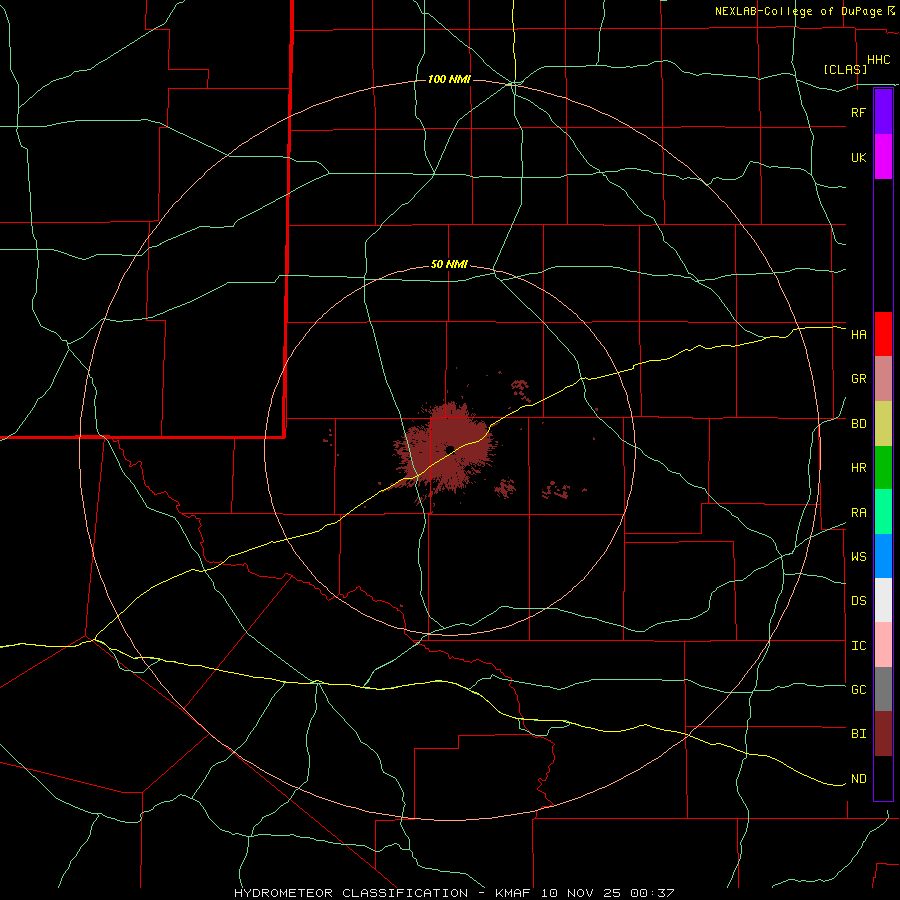The width and height of the screenshot is (900, 900).
Task: Click the black radar site dot in echo center
Action: pos(450,449)
